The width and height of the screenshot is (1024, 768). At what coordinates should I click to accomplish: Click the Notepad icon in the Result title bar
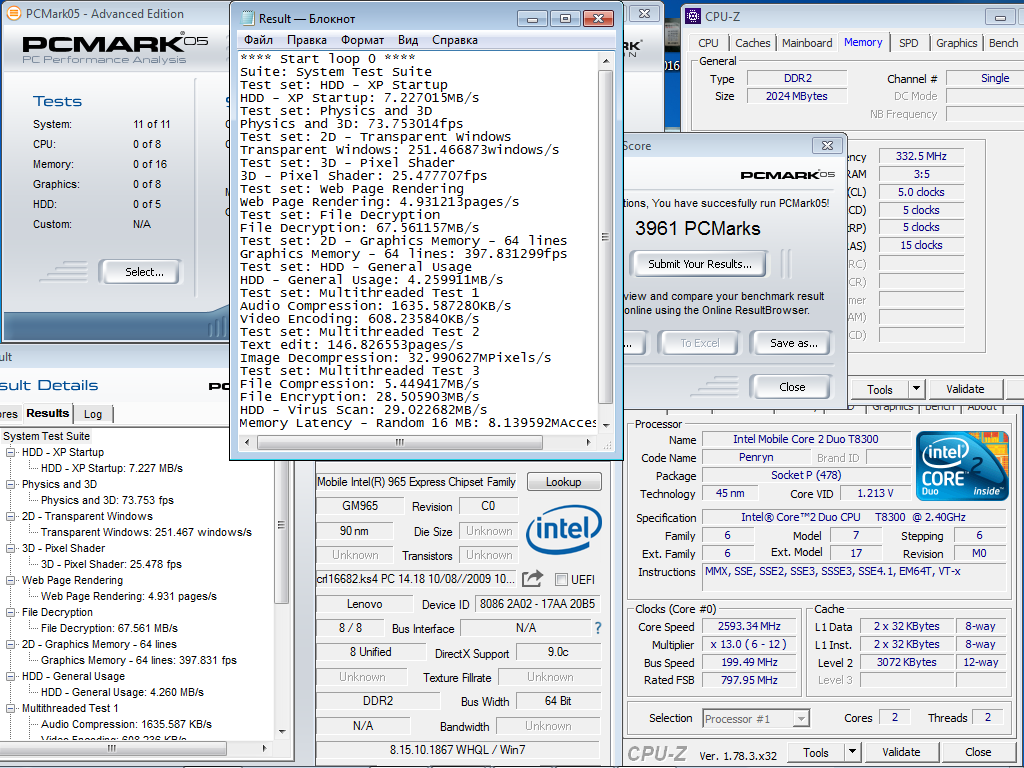tap(248, 18)
